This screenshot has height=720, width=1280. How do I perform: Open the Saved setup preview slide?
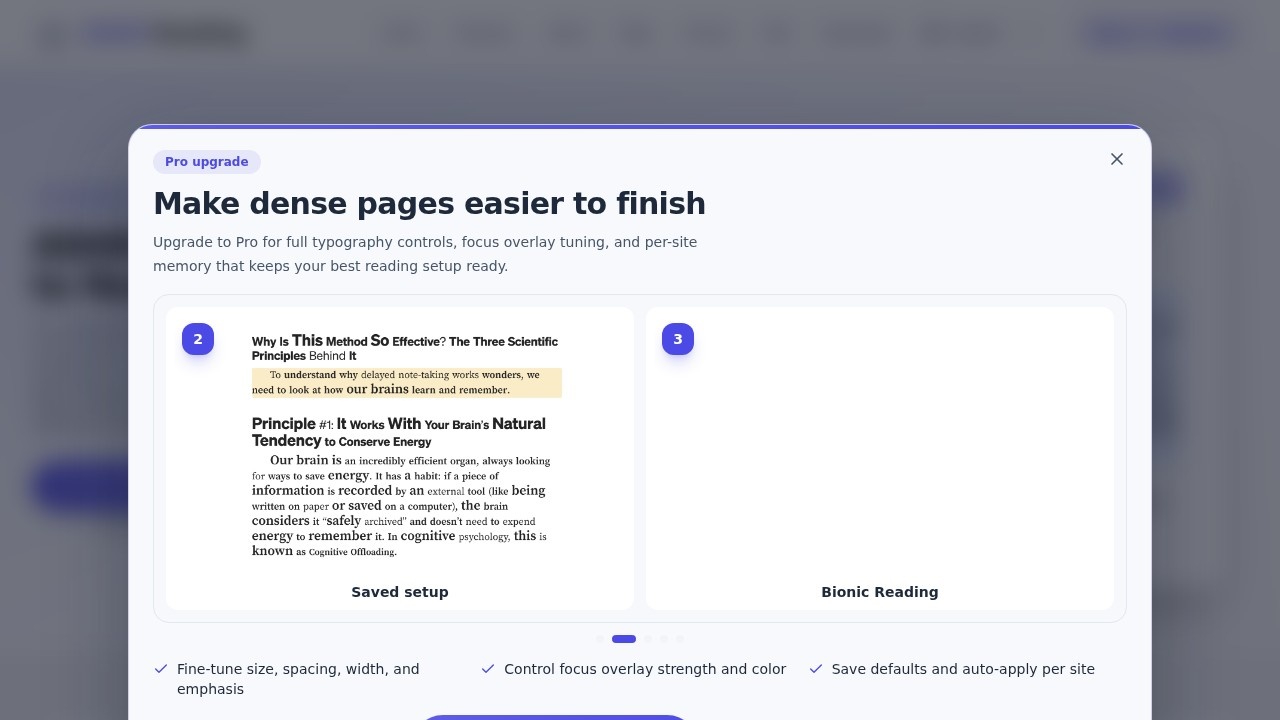(400, 458)
